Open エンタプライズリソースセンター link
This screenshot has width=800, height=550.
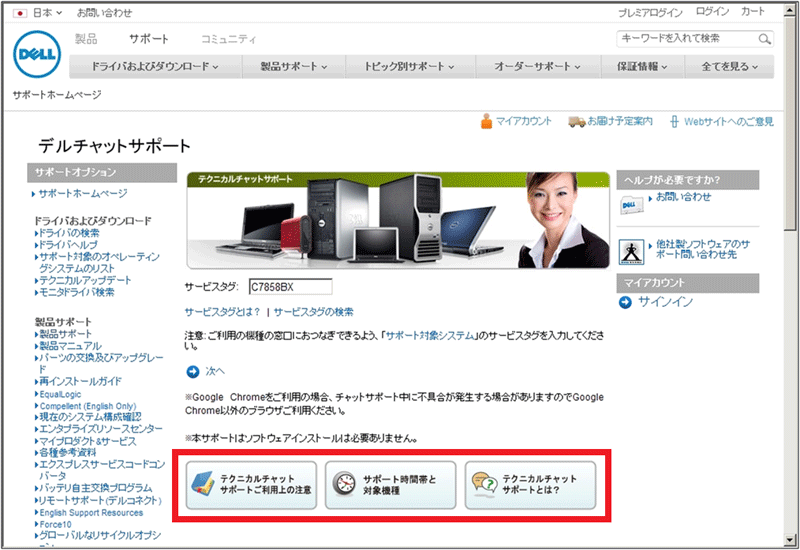pos(101,429)
